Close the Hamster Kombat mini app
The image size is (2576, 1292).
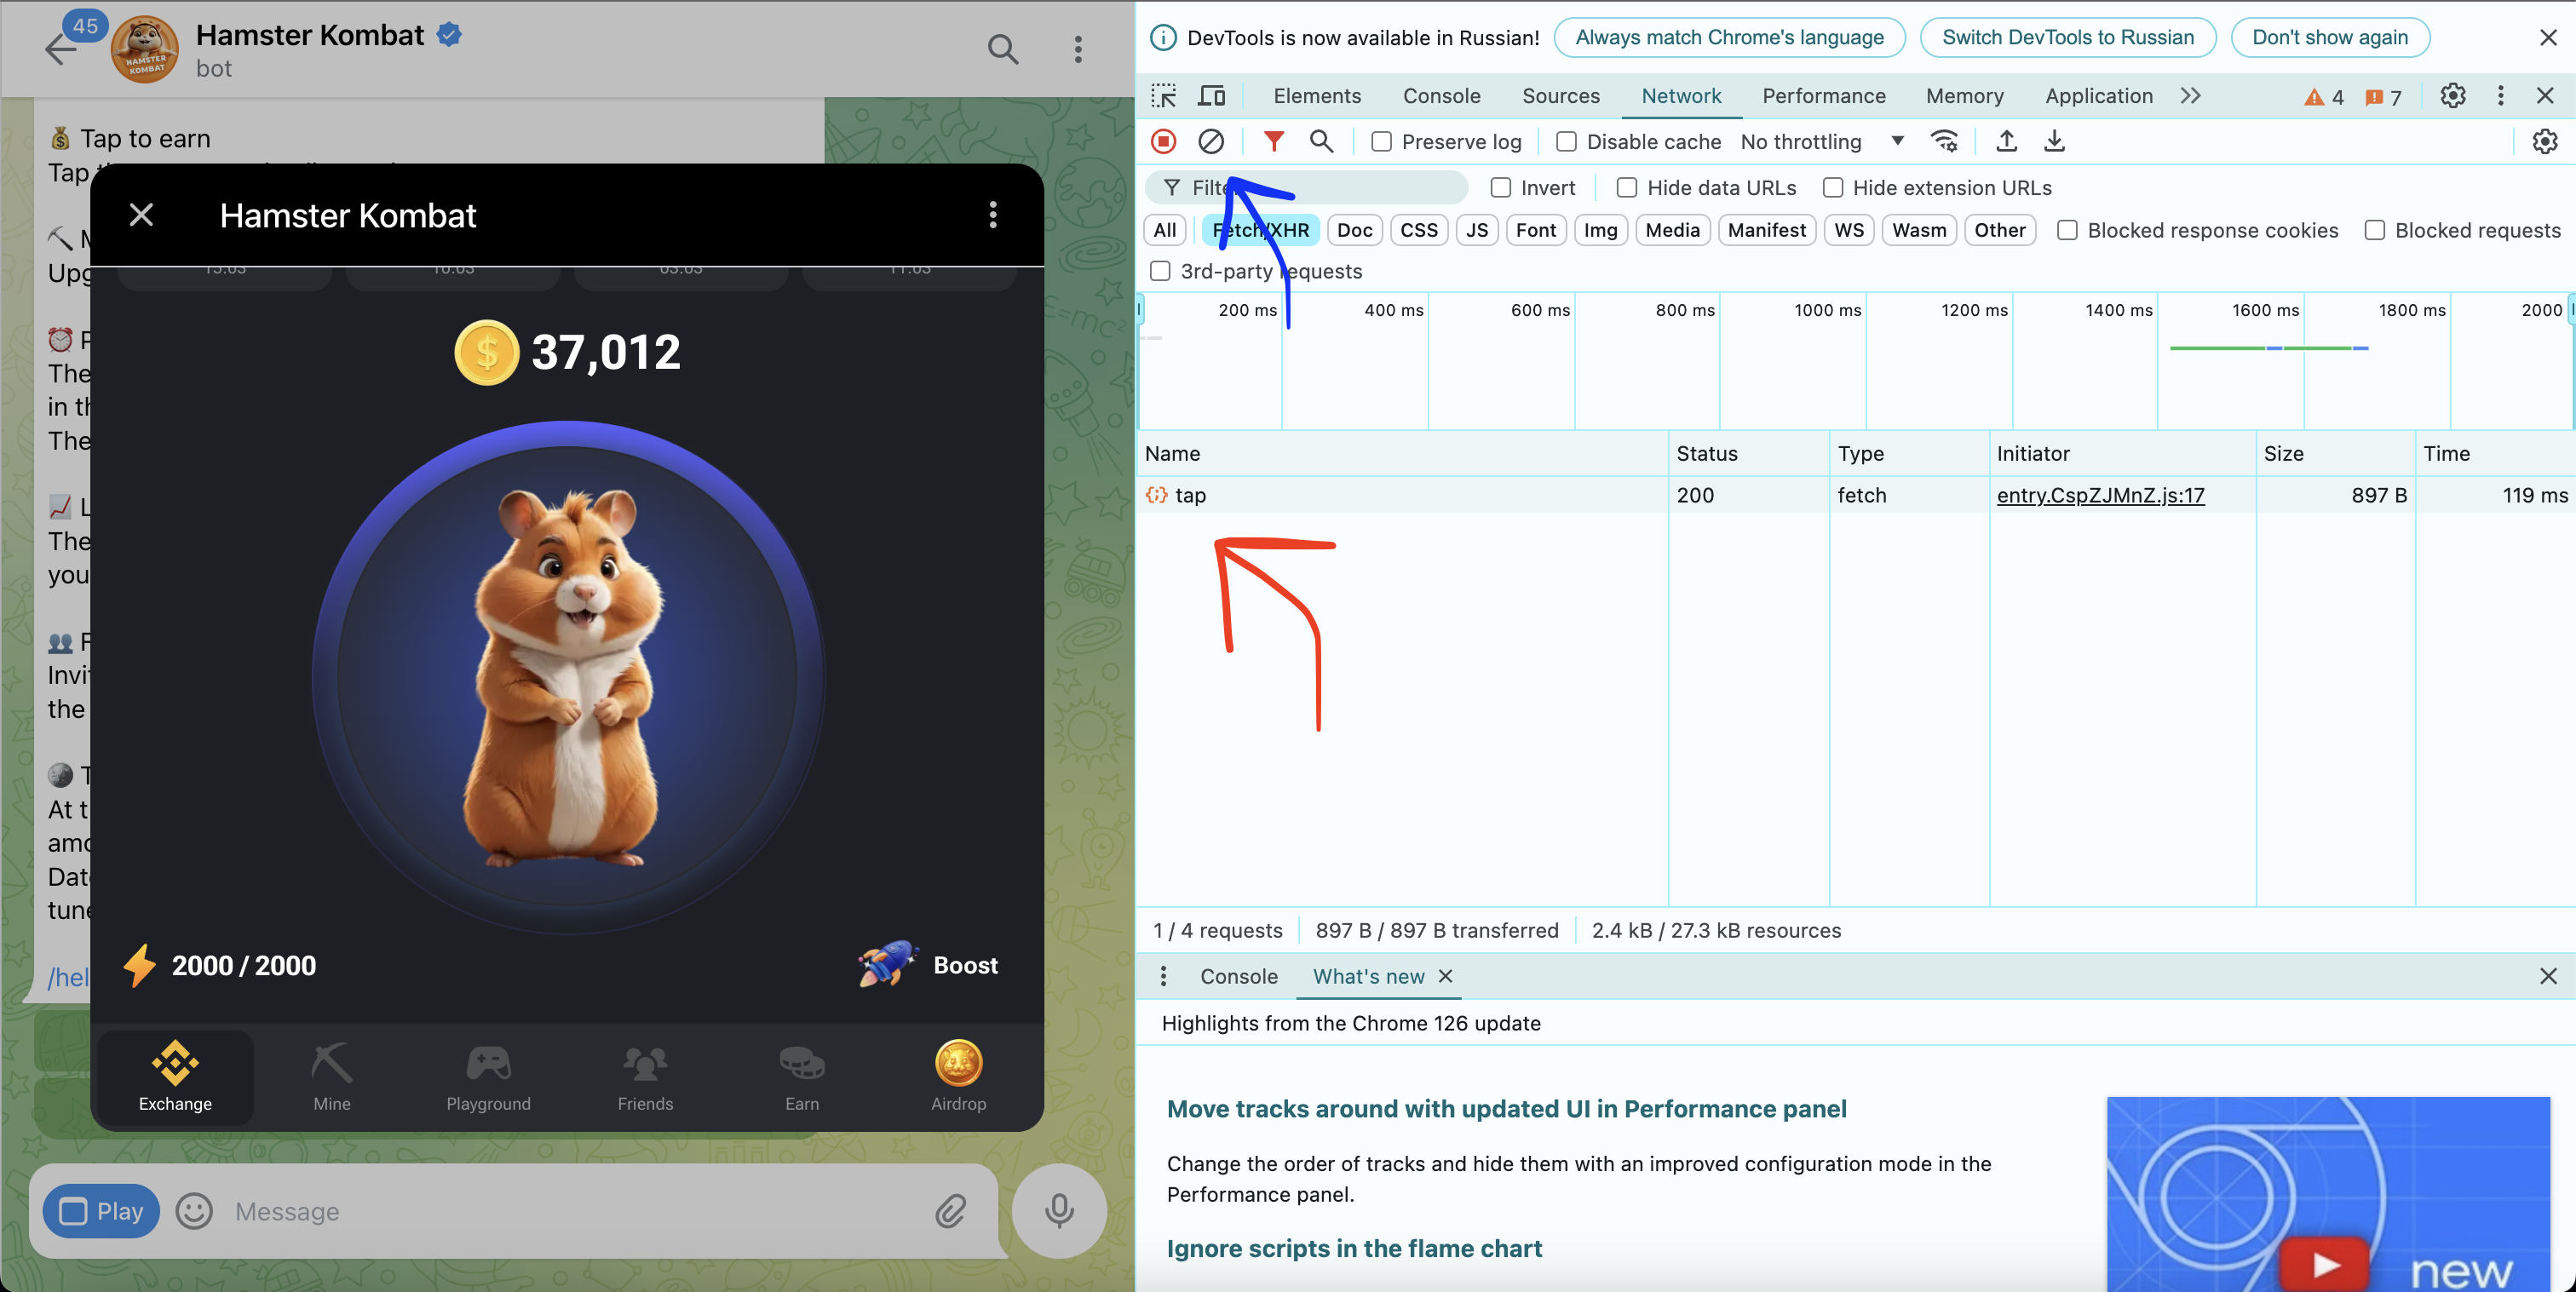pyautogui.click(x=141, y=215)
